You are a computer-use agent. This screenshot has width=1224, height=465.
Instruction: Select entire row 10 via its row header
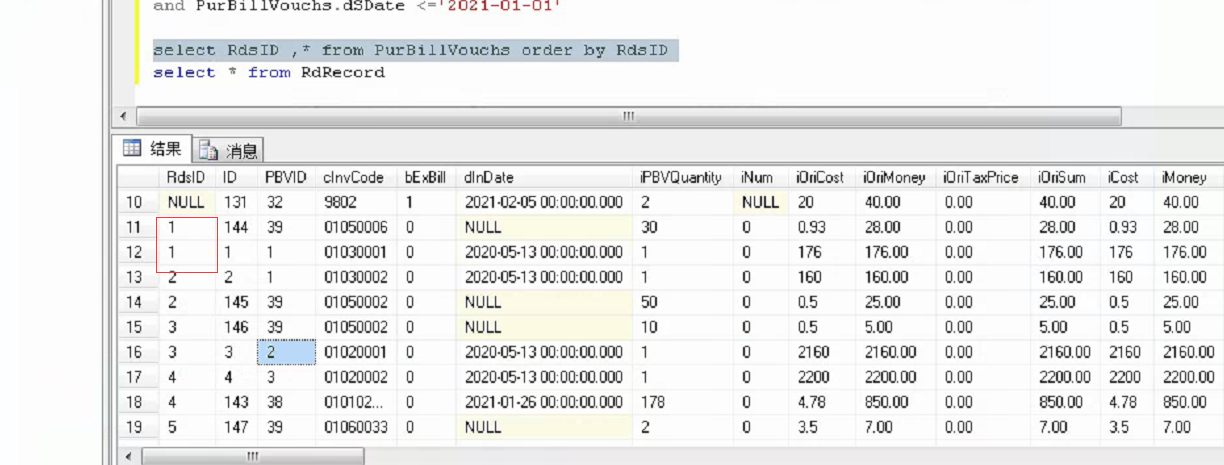139,202
